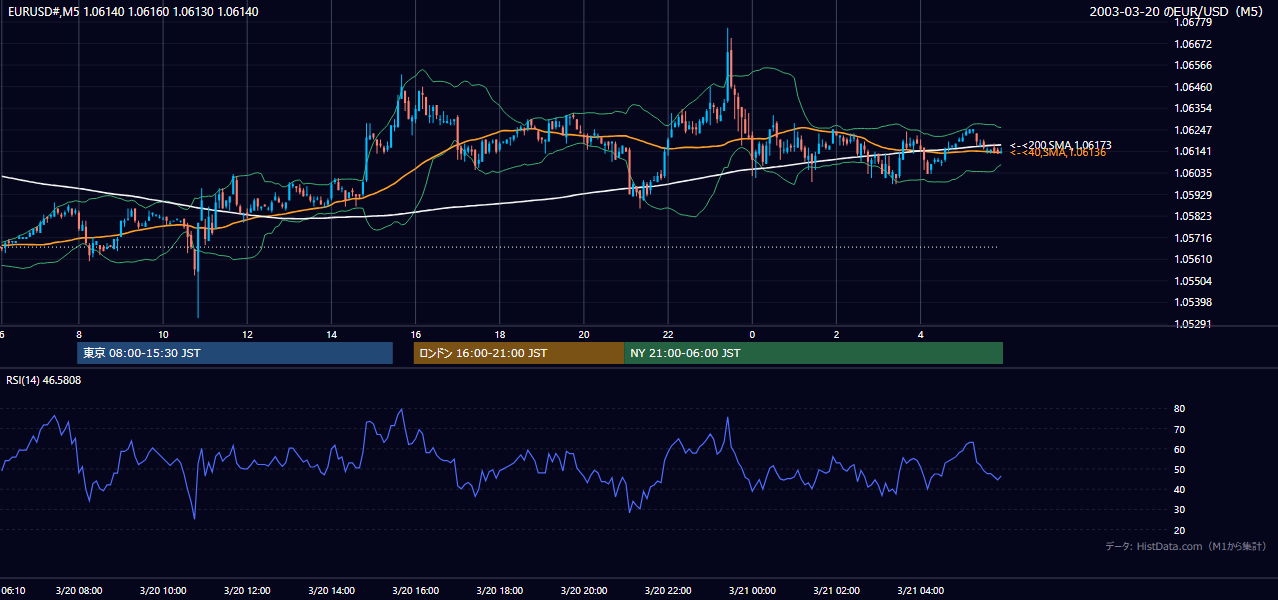Click the 40 SMA 1.06136 label
This screenshot has width=1278, height=600.
[1057, 153]
